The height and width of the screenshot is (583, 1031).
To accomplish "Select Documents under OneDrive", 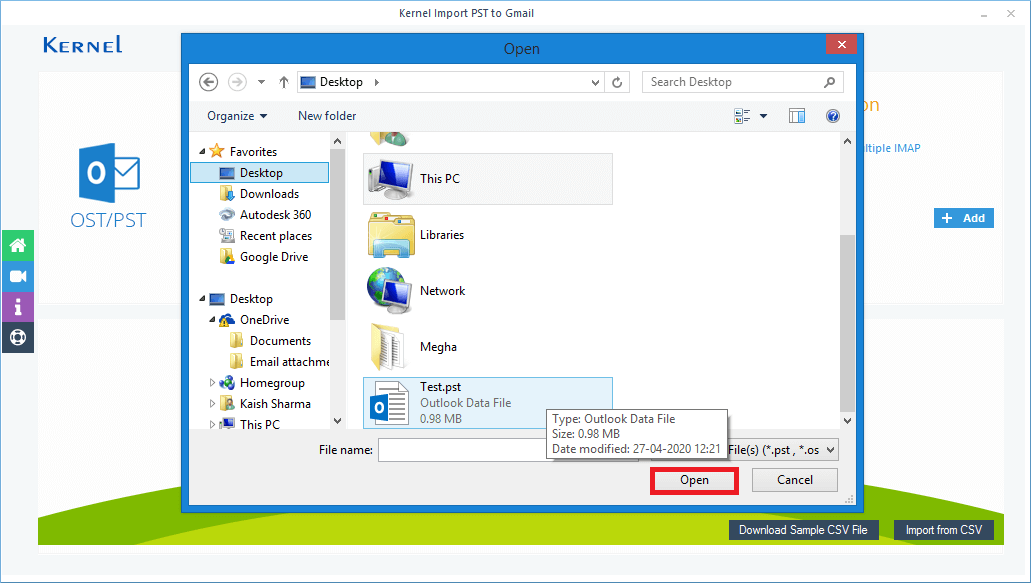I will [280, 341].
